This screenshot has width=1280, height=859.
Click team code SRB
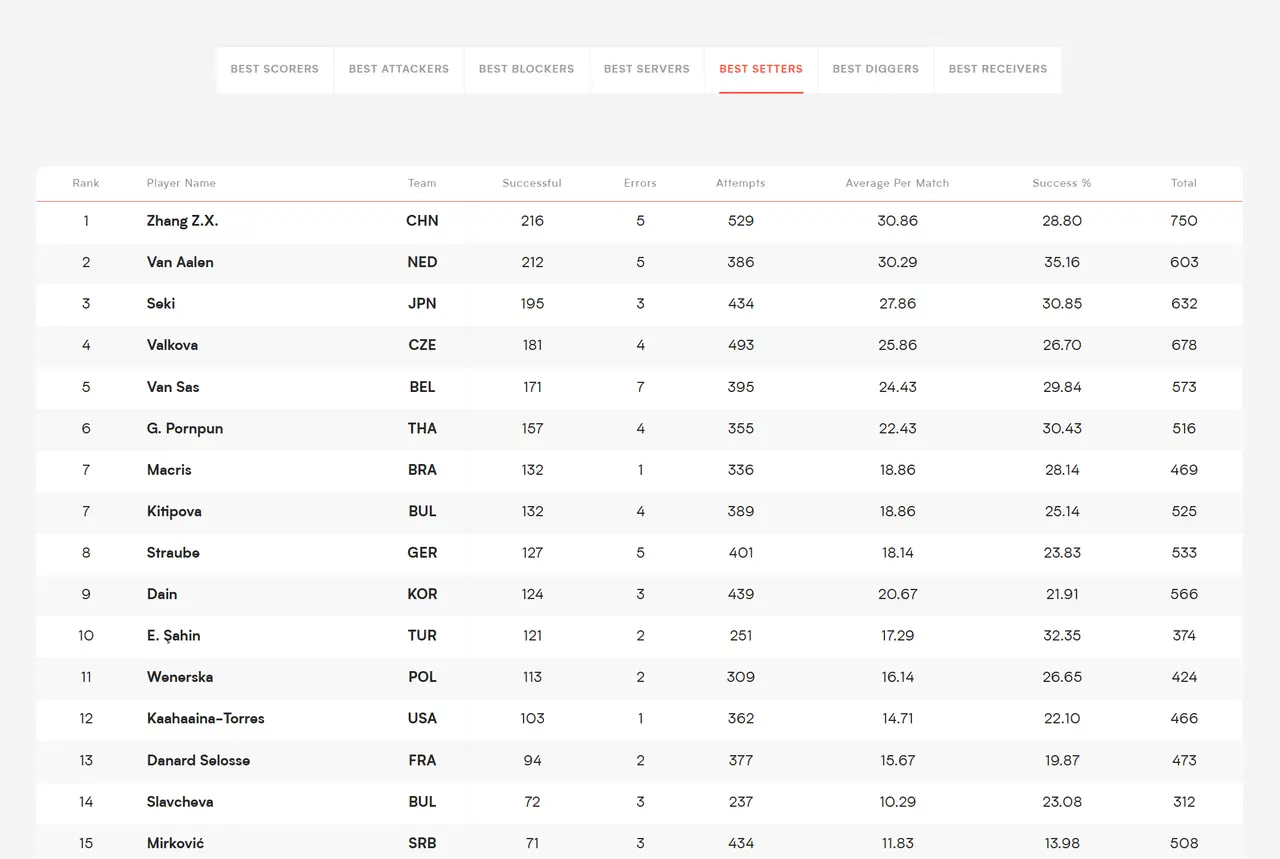pos(422,843)
